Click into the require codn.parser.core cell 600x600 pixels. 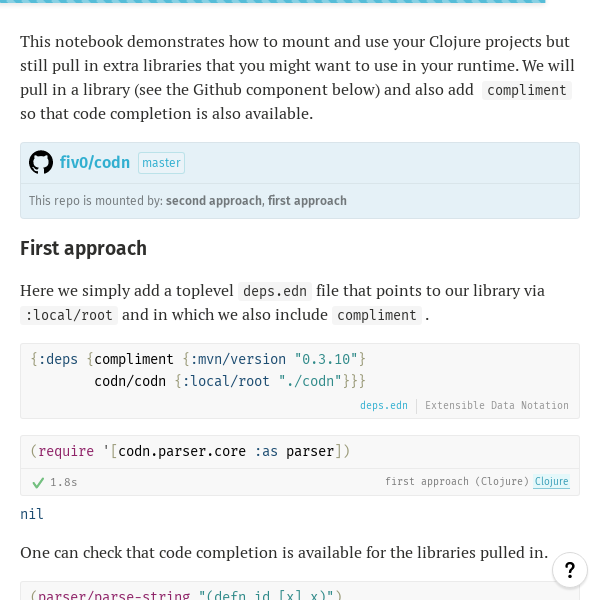point(300,452)
